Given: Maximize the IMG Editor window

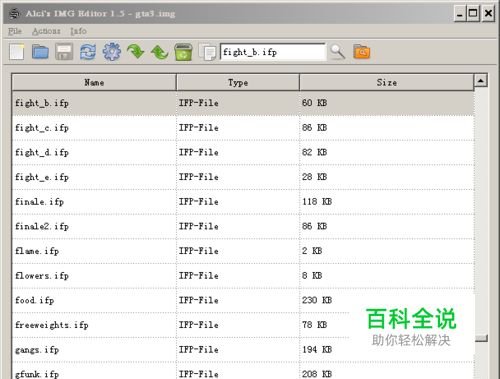Looking at the screenshot, I should 473,14.
